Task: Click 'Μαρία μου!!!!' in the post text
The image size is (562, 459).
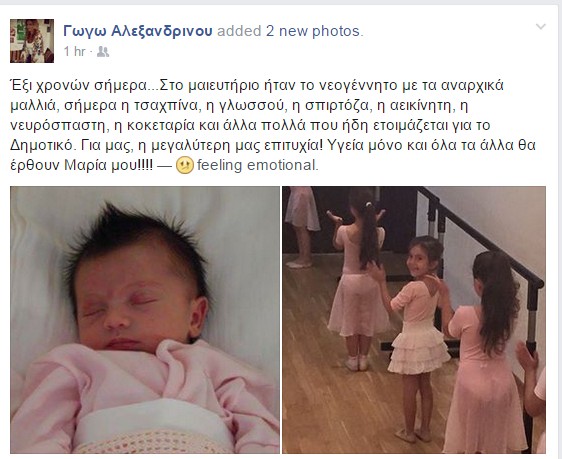Action: point(108,165)
